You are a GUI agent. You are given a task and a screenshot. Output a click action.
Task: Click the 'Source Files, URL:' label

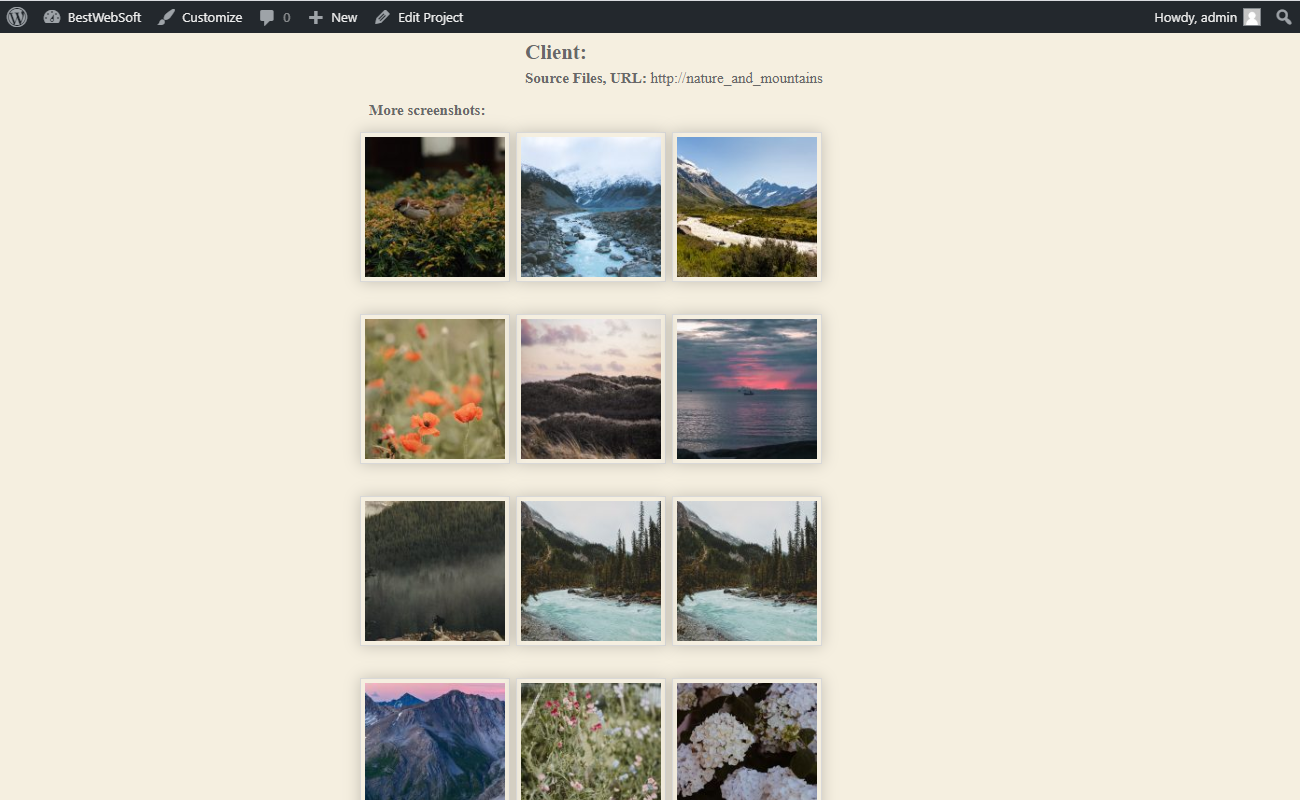point(586,78)
